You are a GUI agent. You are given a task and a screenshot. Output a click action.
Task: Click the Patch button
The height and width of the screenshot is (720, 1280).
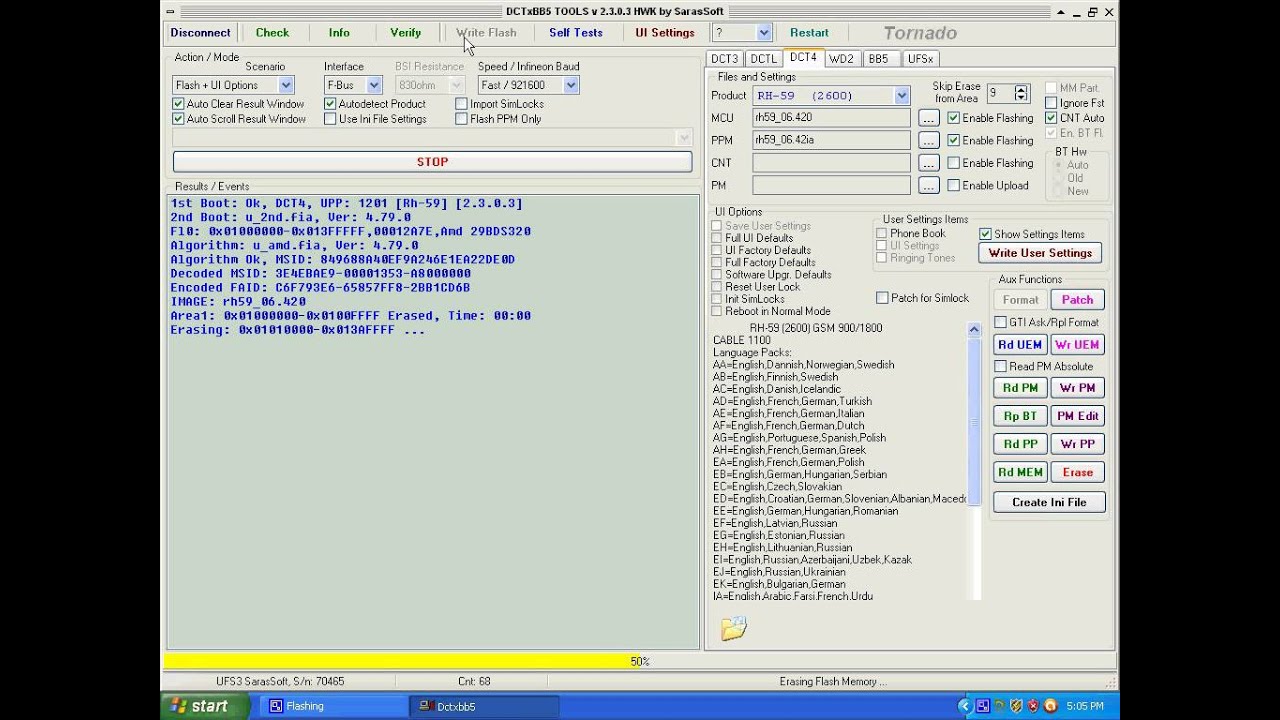pyautogui.click(x=1077, y=300)
